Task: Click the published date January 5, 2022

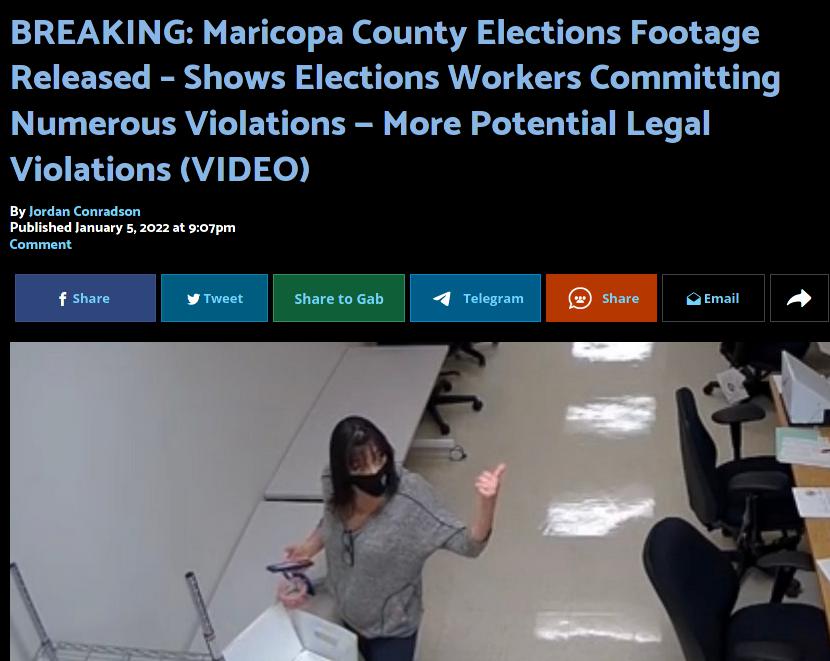Action: pos(122,228)
